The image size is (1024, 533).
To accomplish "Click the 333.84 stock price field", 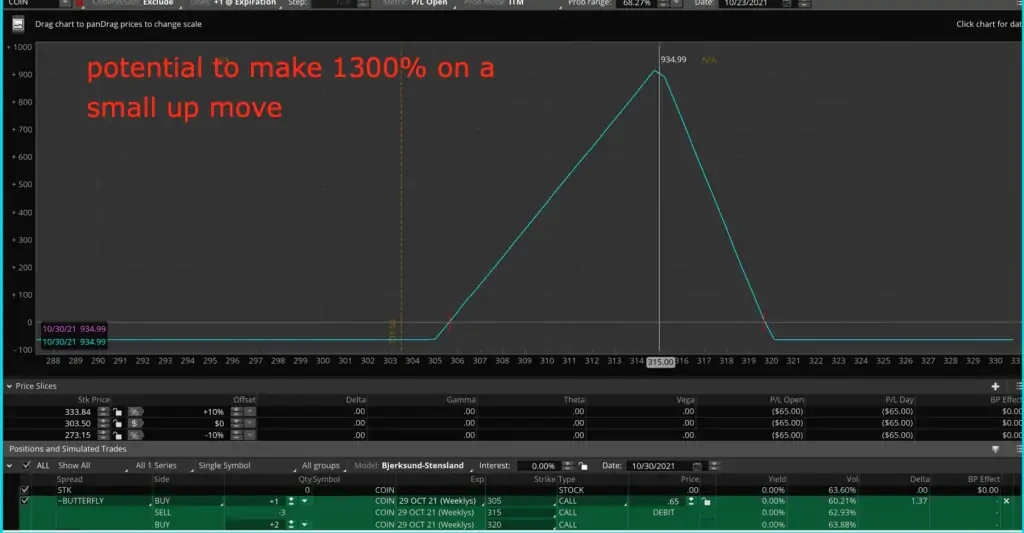I will pyautogui.click(x=77, y=412).
